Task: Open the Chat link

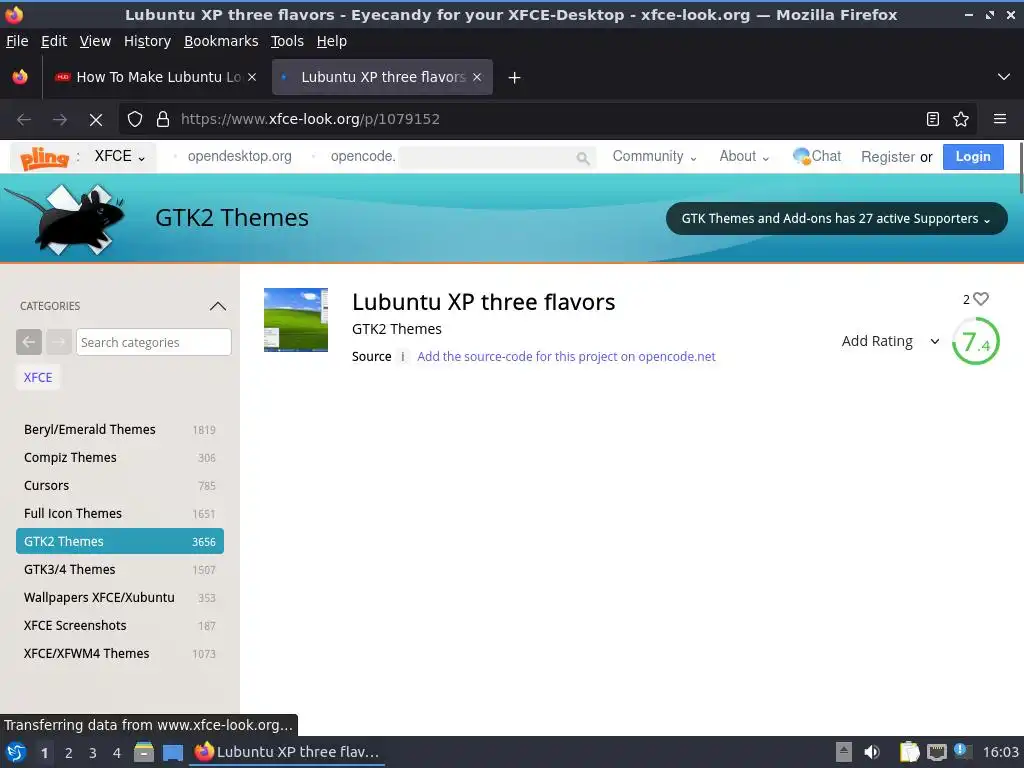Action: pos(817,157)
